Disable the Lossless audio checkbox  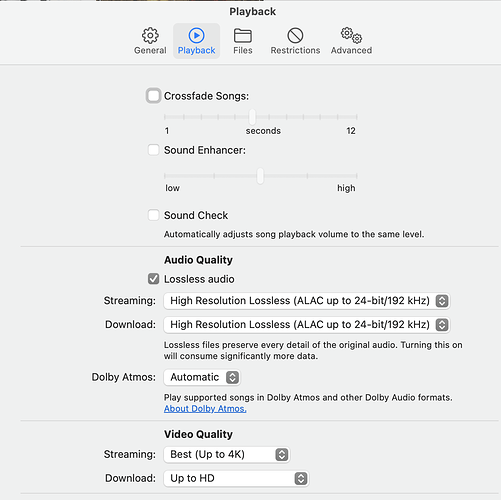tap(153, 279)
